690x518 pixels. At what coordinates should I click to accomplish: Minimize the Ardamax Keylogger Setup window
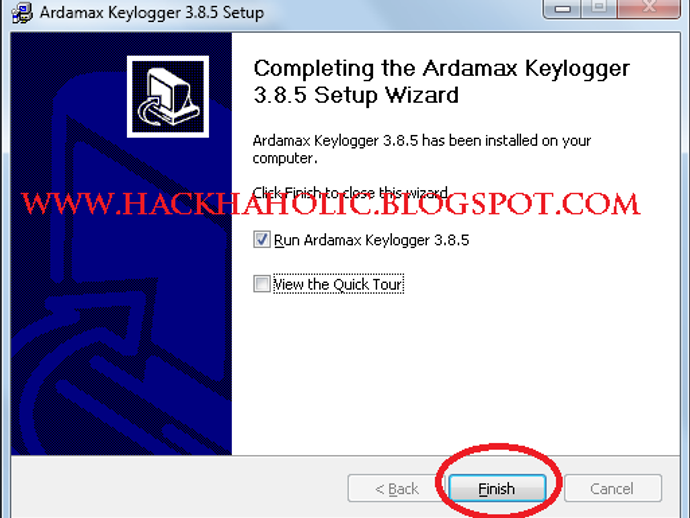tap(562, 8)
